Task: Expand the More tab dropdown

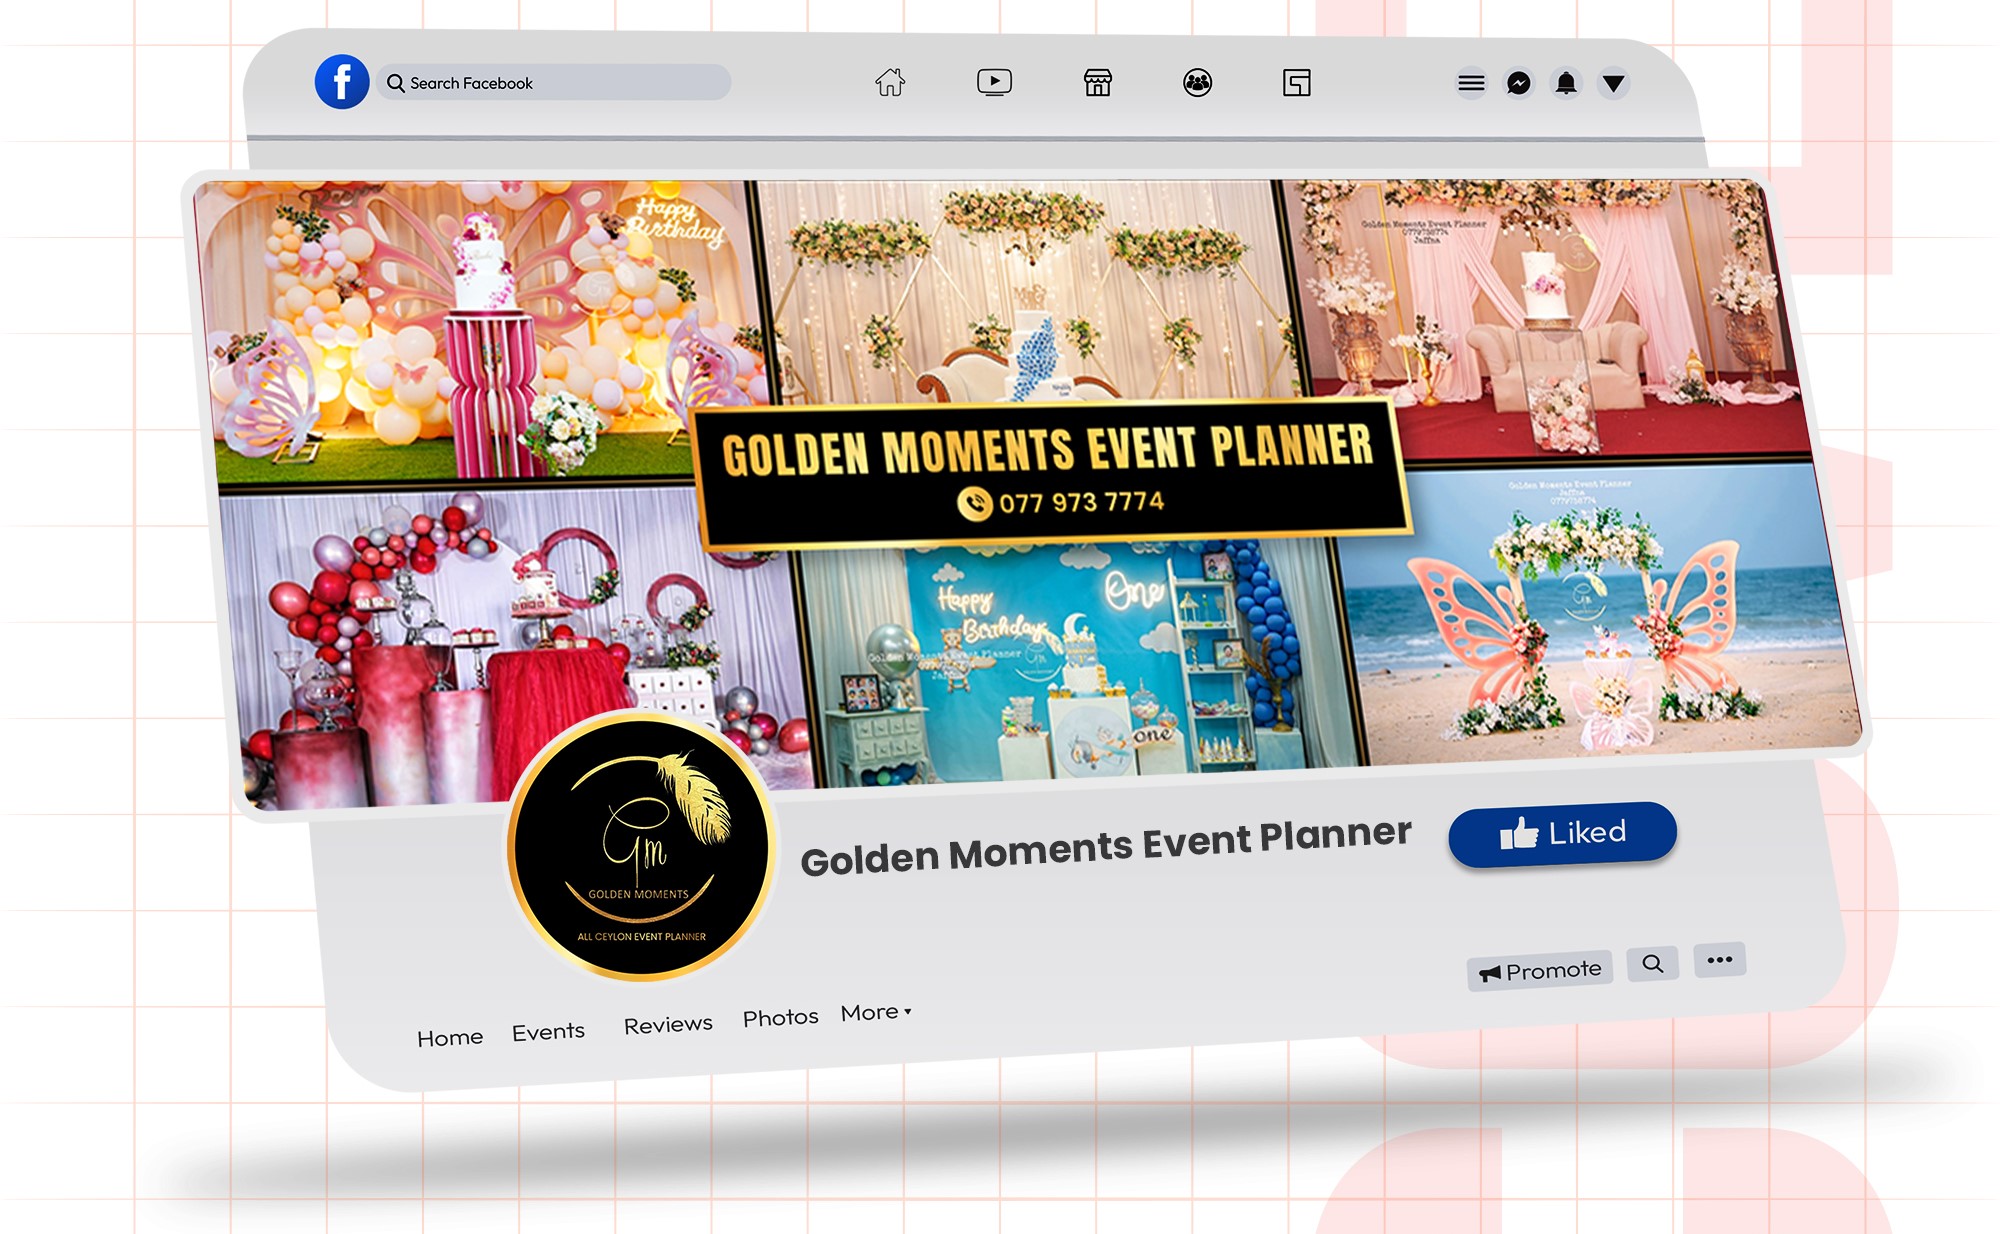Action: click(876, 1013)
